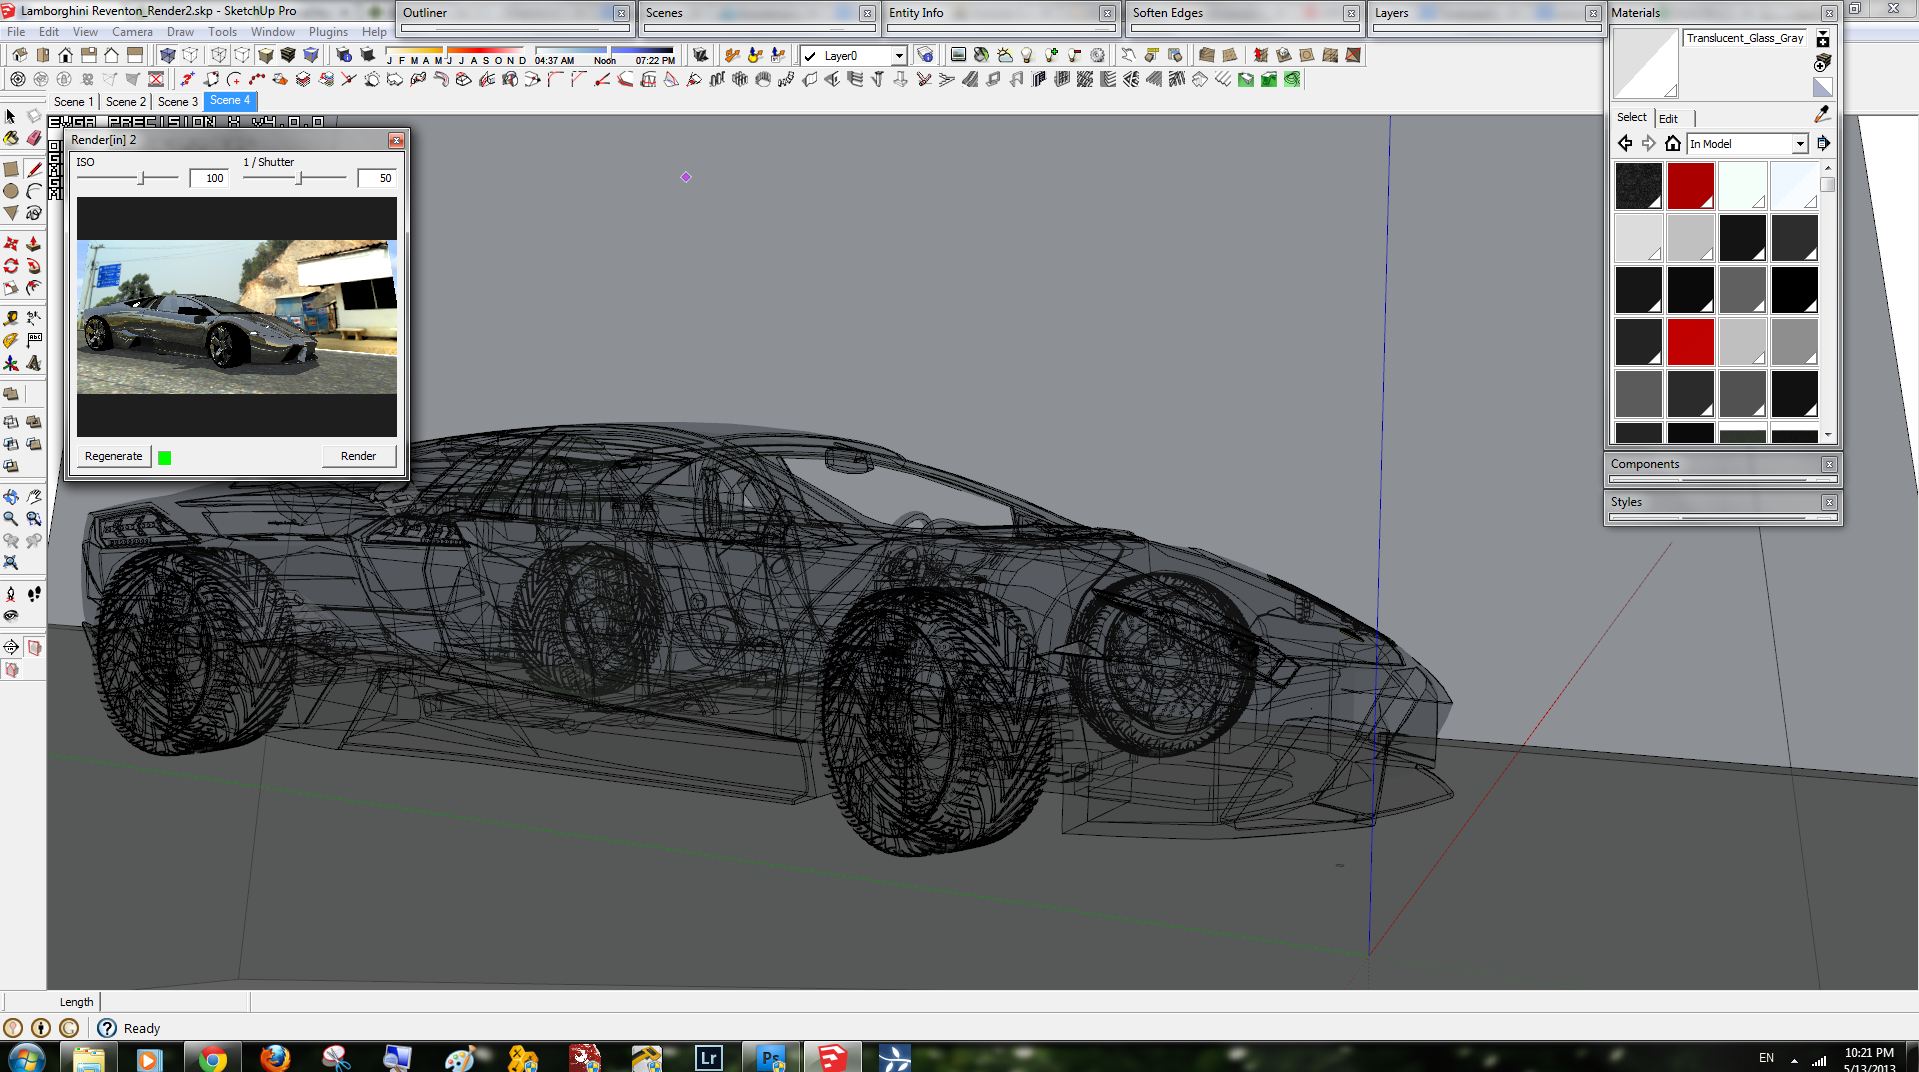Viewport: 1919px width, 1072px height.
Task: Go to In Model materials home icon
Action: [x=1673, y=144]
